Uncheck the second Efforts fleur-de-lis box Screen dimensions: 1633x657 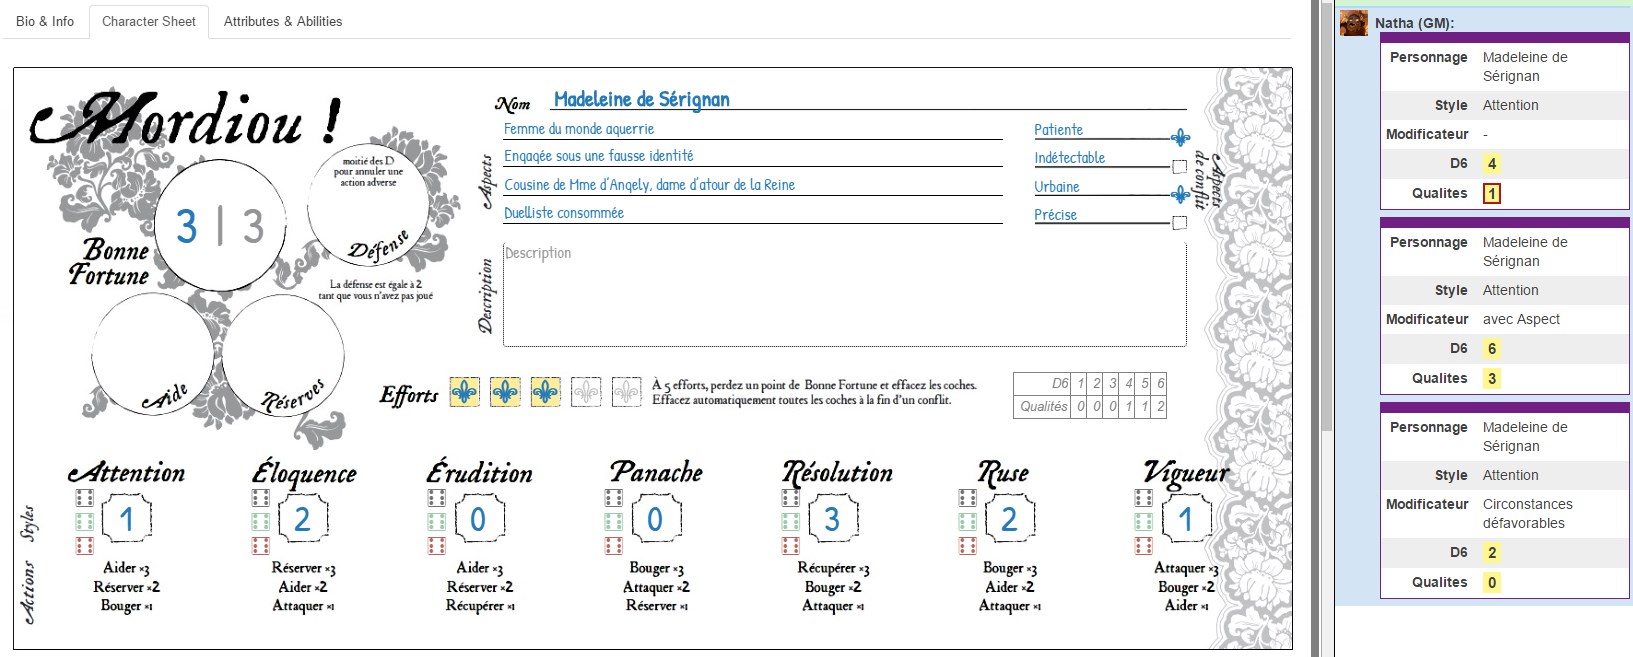coord(505,392)
